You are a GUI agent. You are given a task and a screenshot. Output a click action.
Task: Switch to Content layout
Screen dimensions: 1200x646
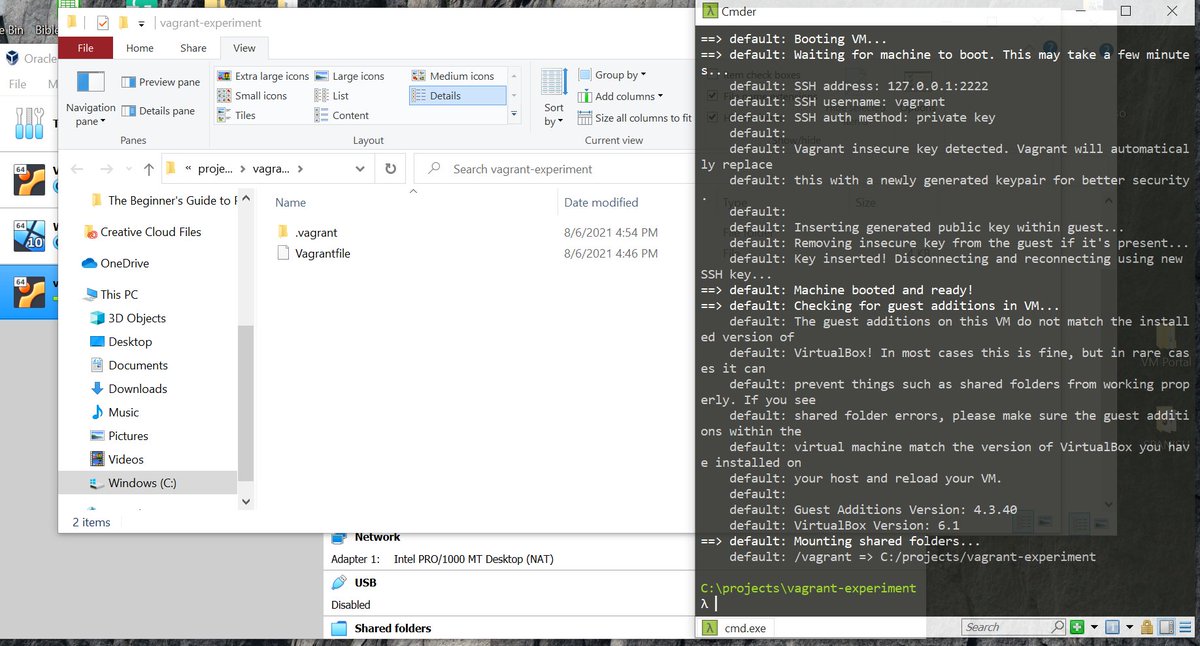(341, 115)
